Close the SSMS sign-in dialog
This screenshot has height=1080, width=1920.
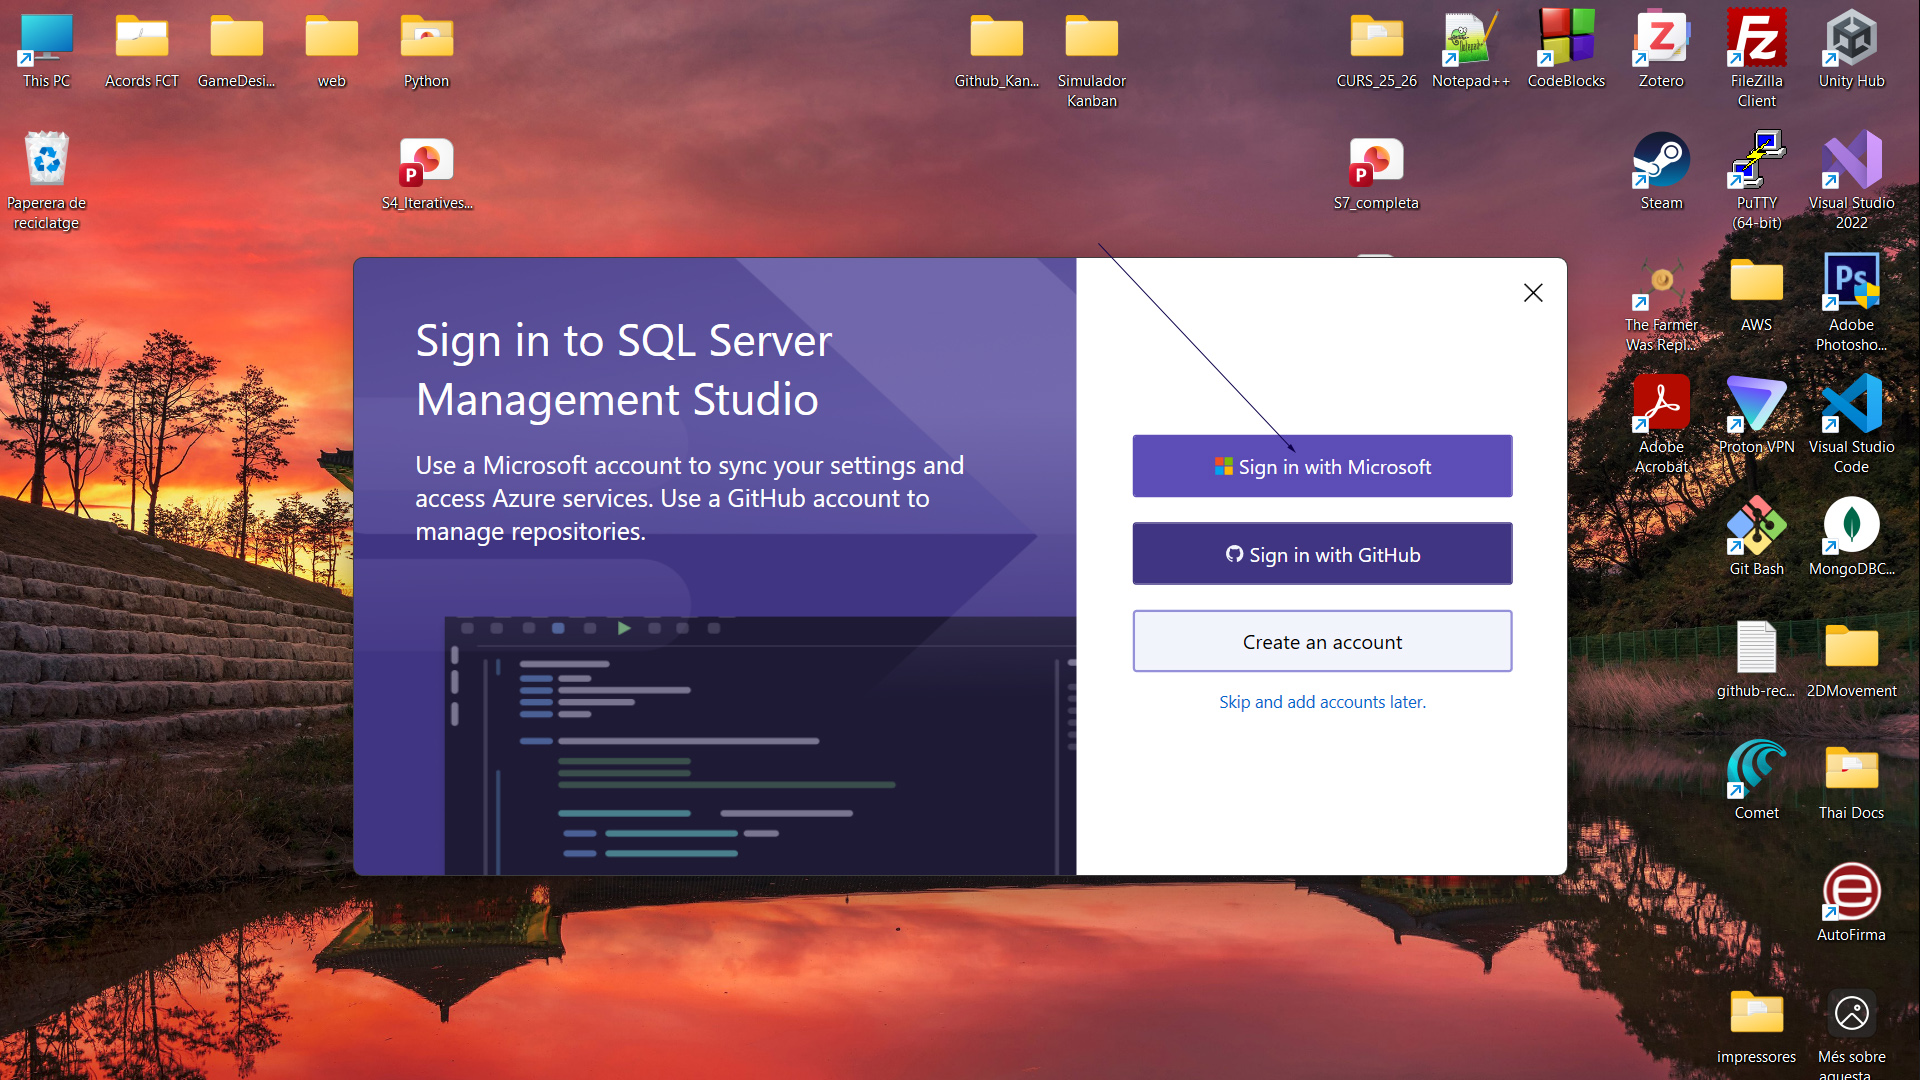click(x=1533, y=293)
